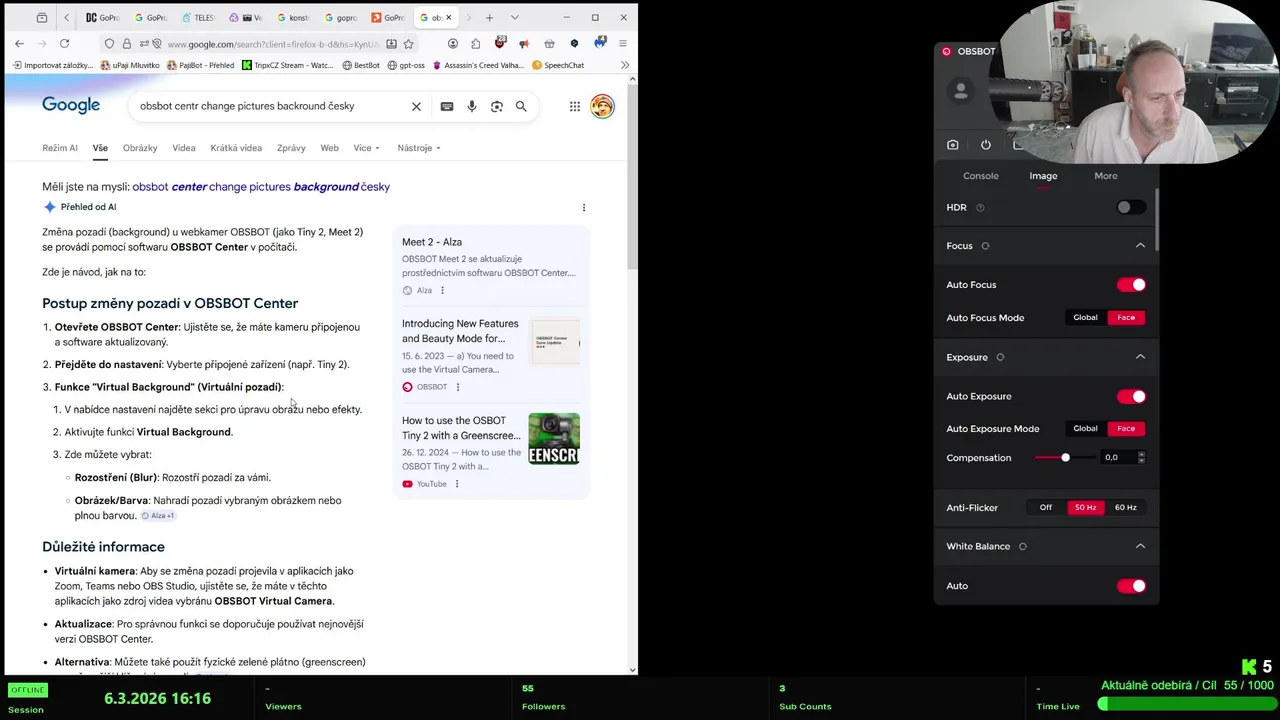Open Videa search tab

[184, 148]
